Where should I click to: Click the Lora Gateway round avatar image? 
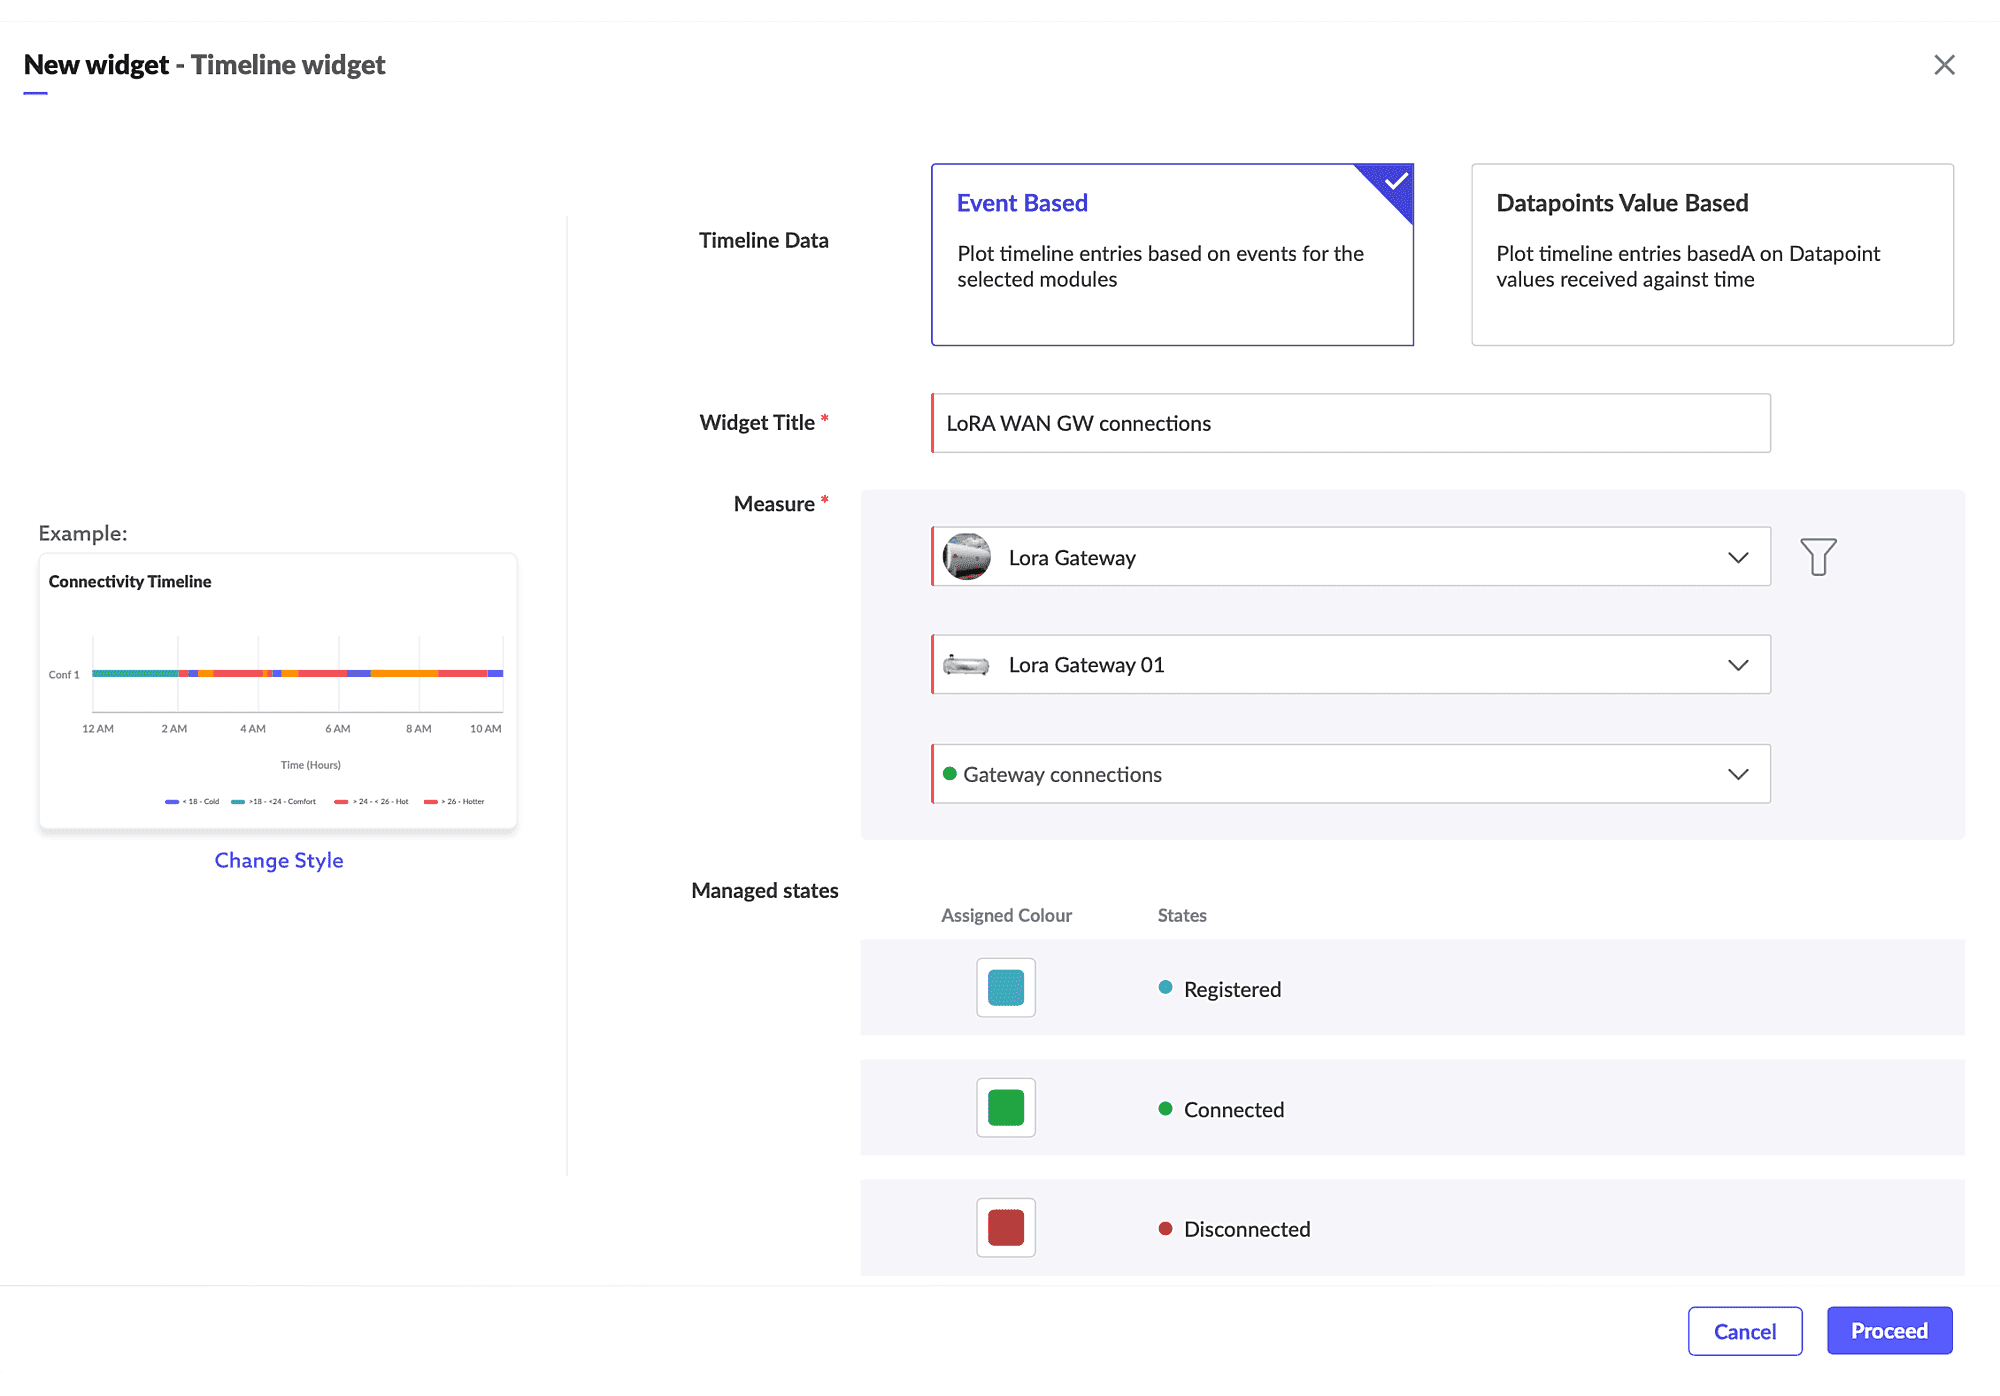point(967,557)
